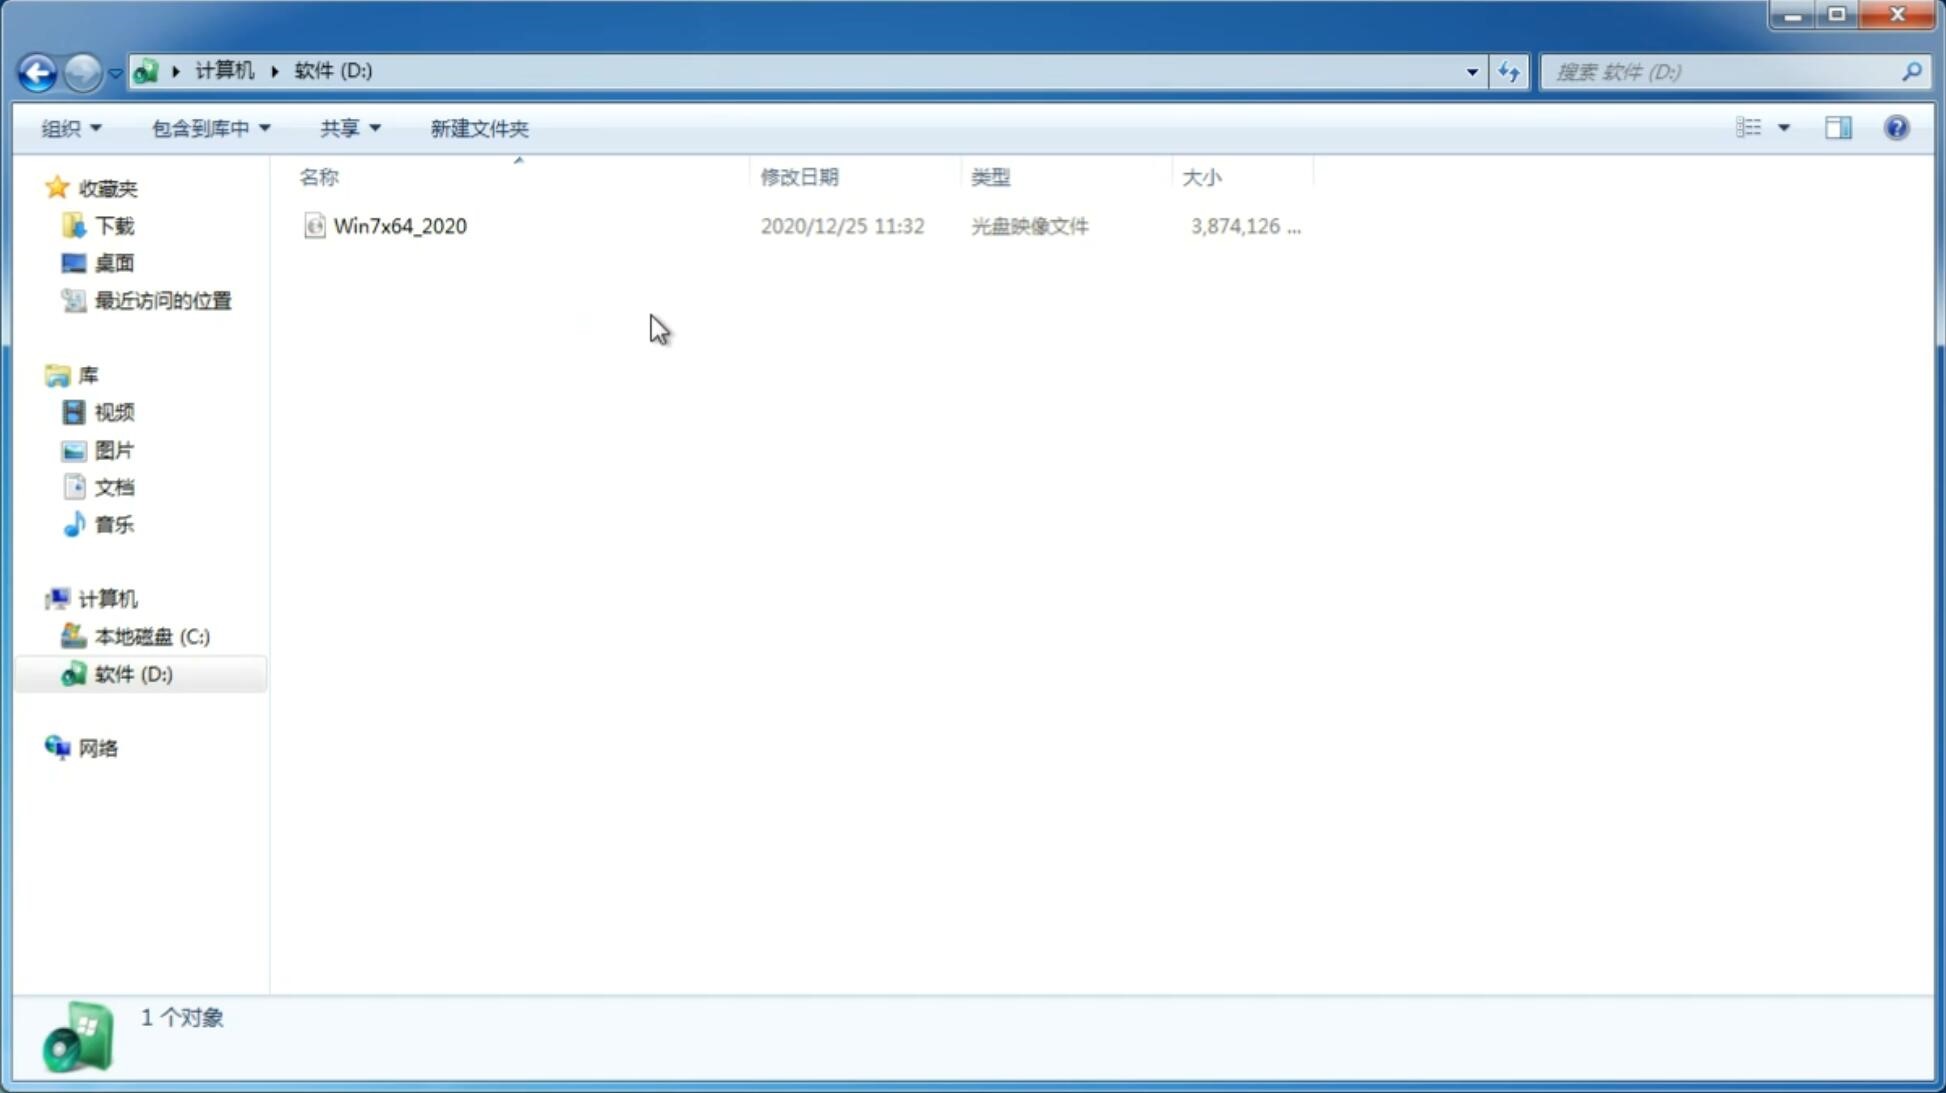The image size is (1946, 1093).
Task: Click the address bar path field
Action: click(x=802, y=71)
